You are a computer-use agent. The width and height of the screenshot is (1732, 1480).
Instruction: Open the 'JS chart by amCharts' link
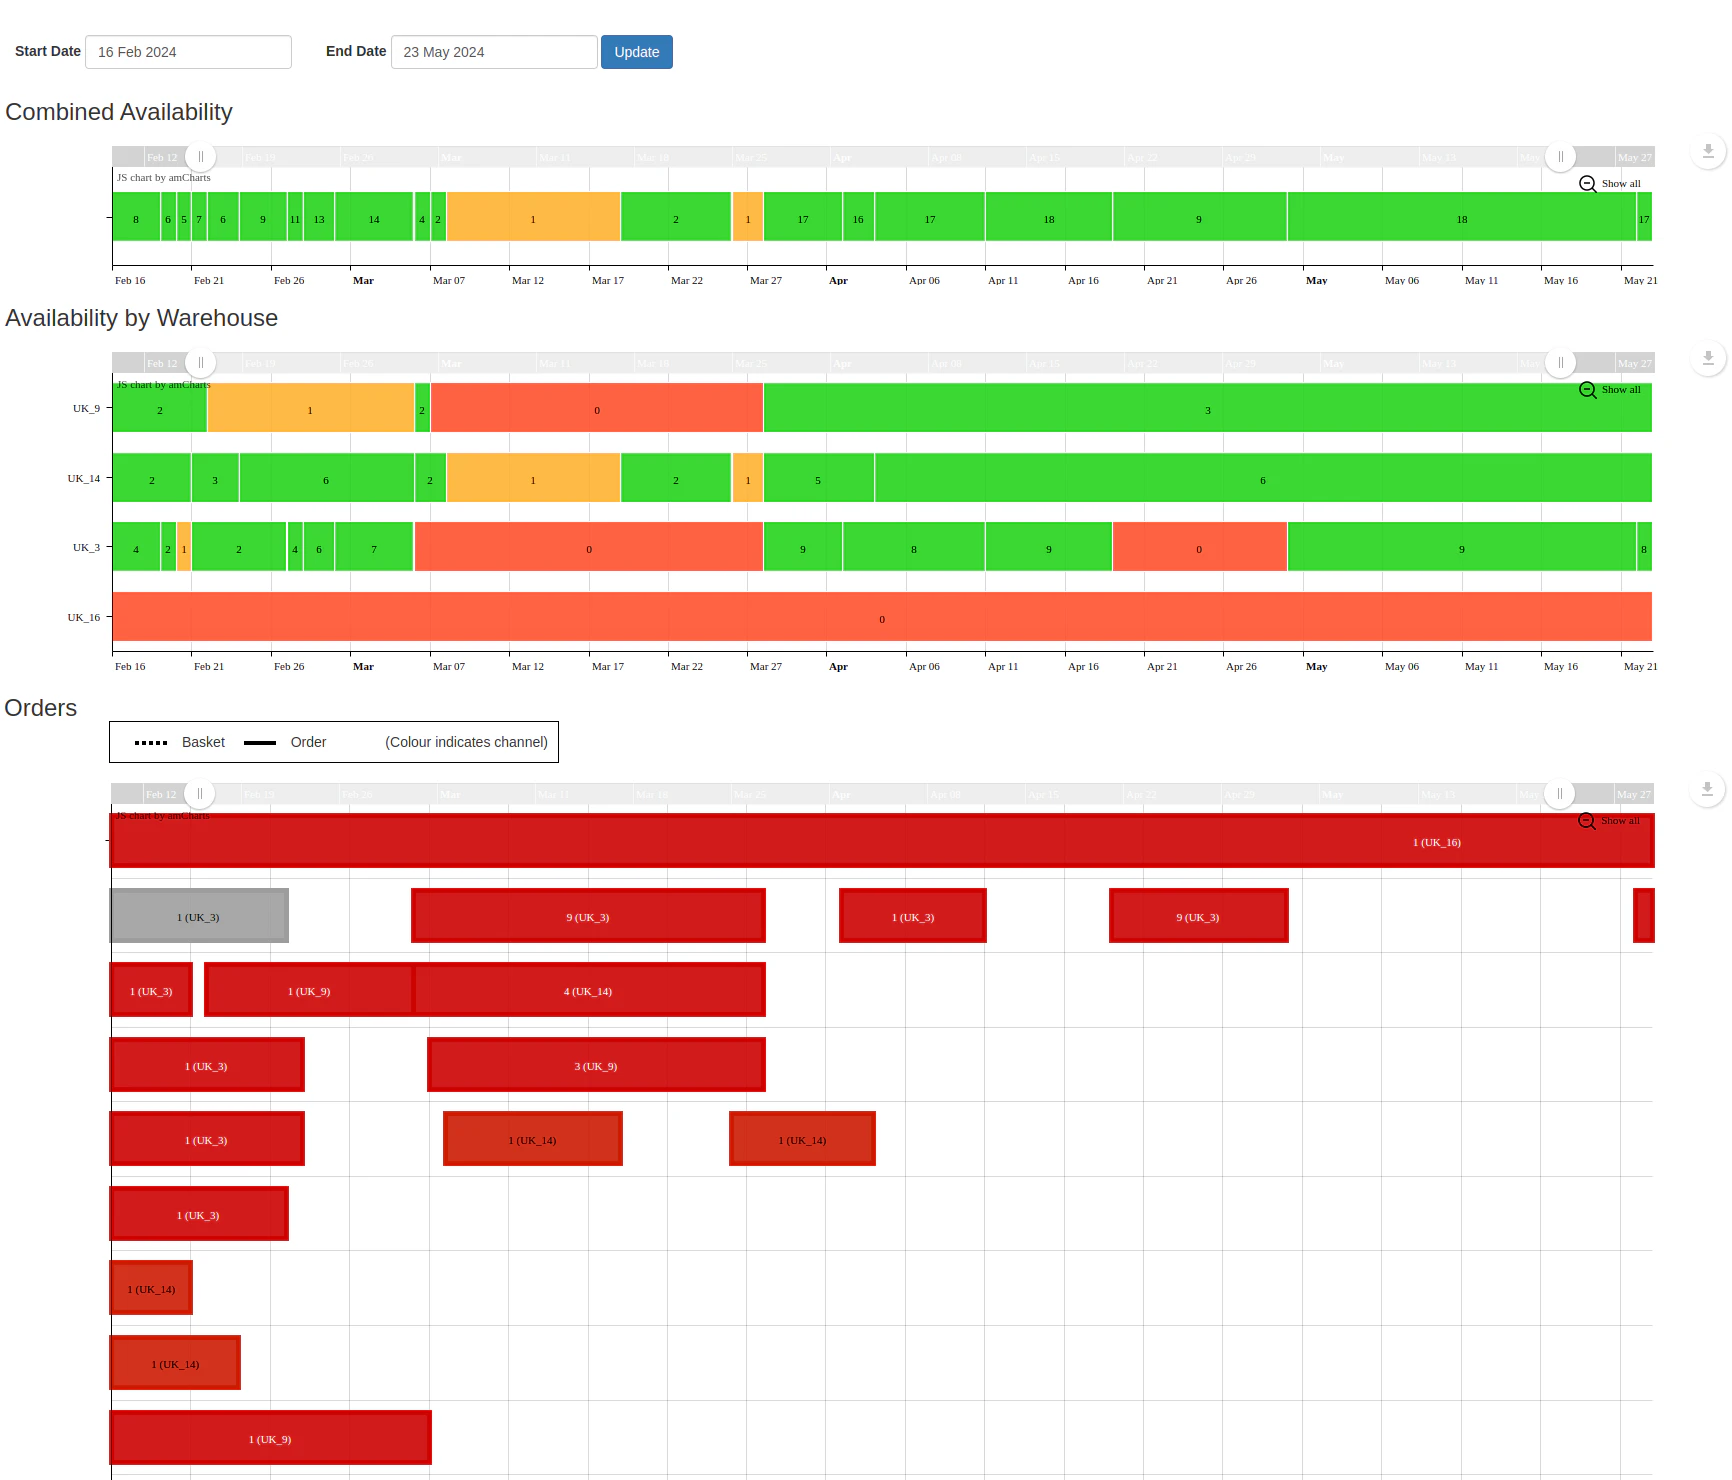tap(164, 177)
